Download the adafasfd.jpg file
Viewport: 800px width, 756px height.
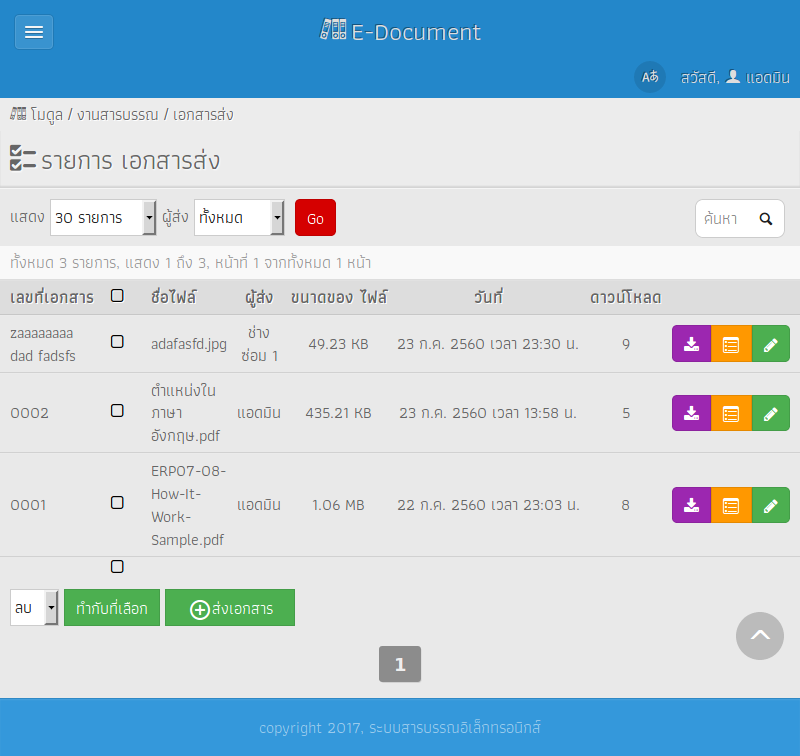click(691, 344)
